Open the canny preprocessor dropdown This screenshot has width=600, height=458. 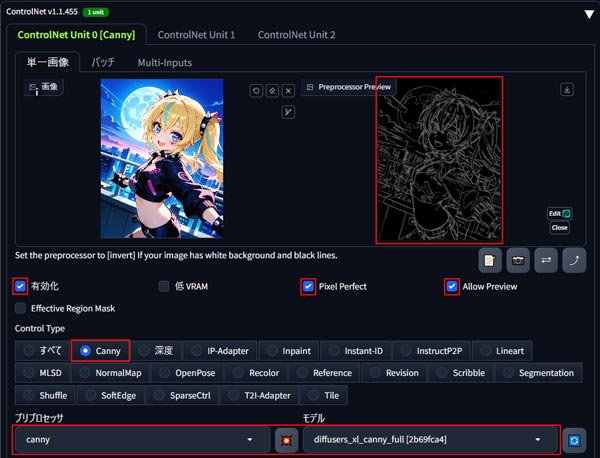(x=142, y=440)
